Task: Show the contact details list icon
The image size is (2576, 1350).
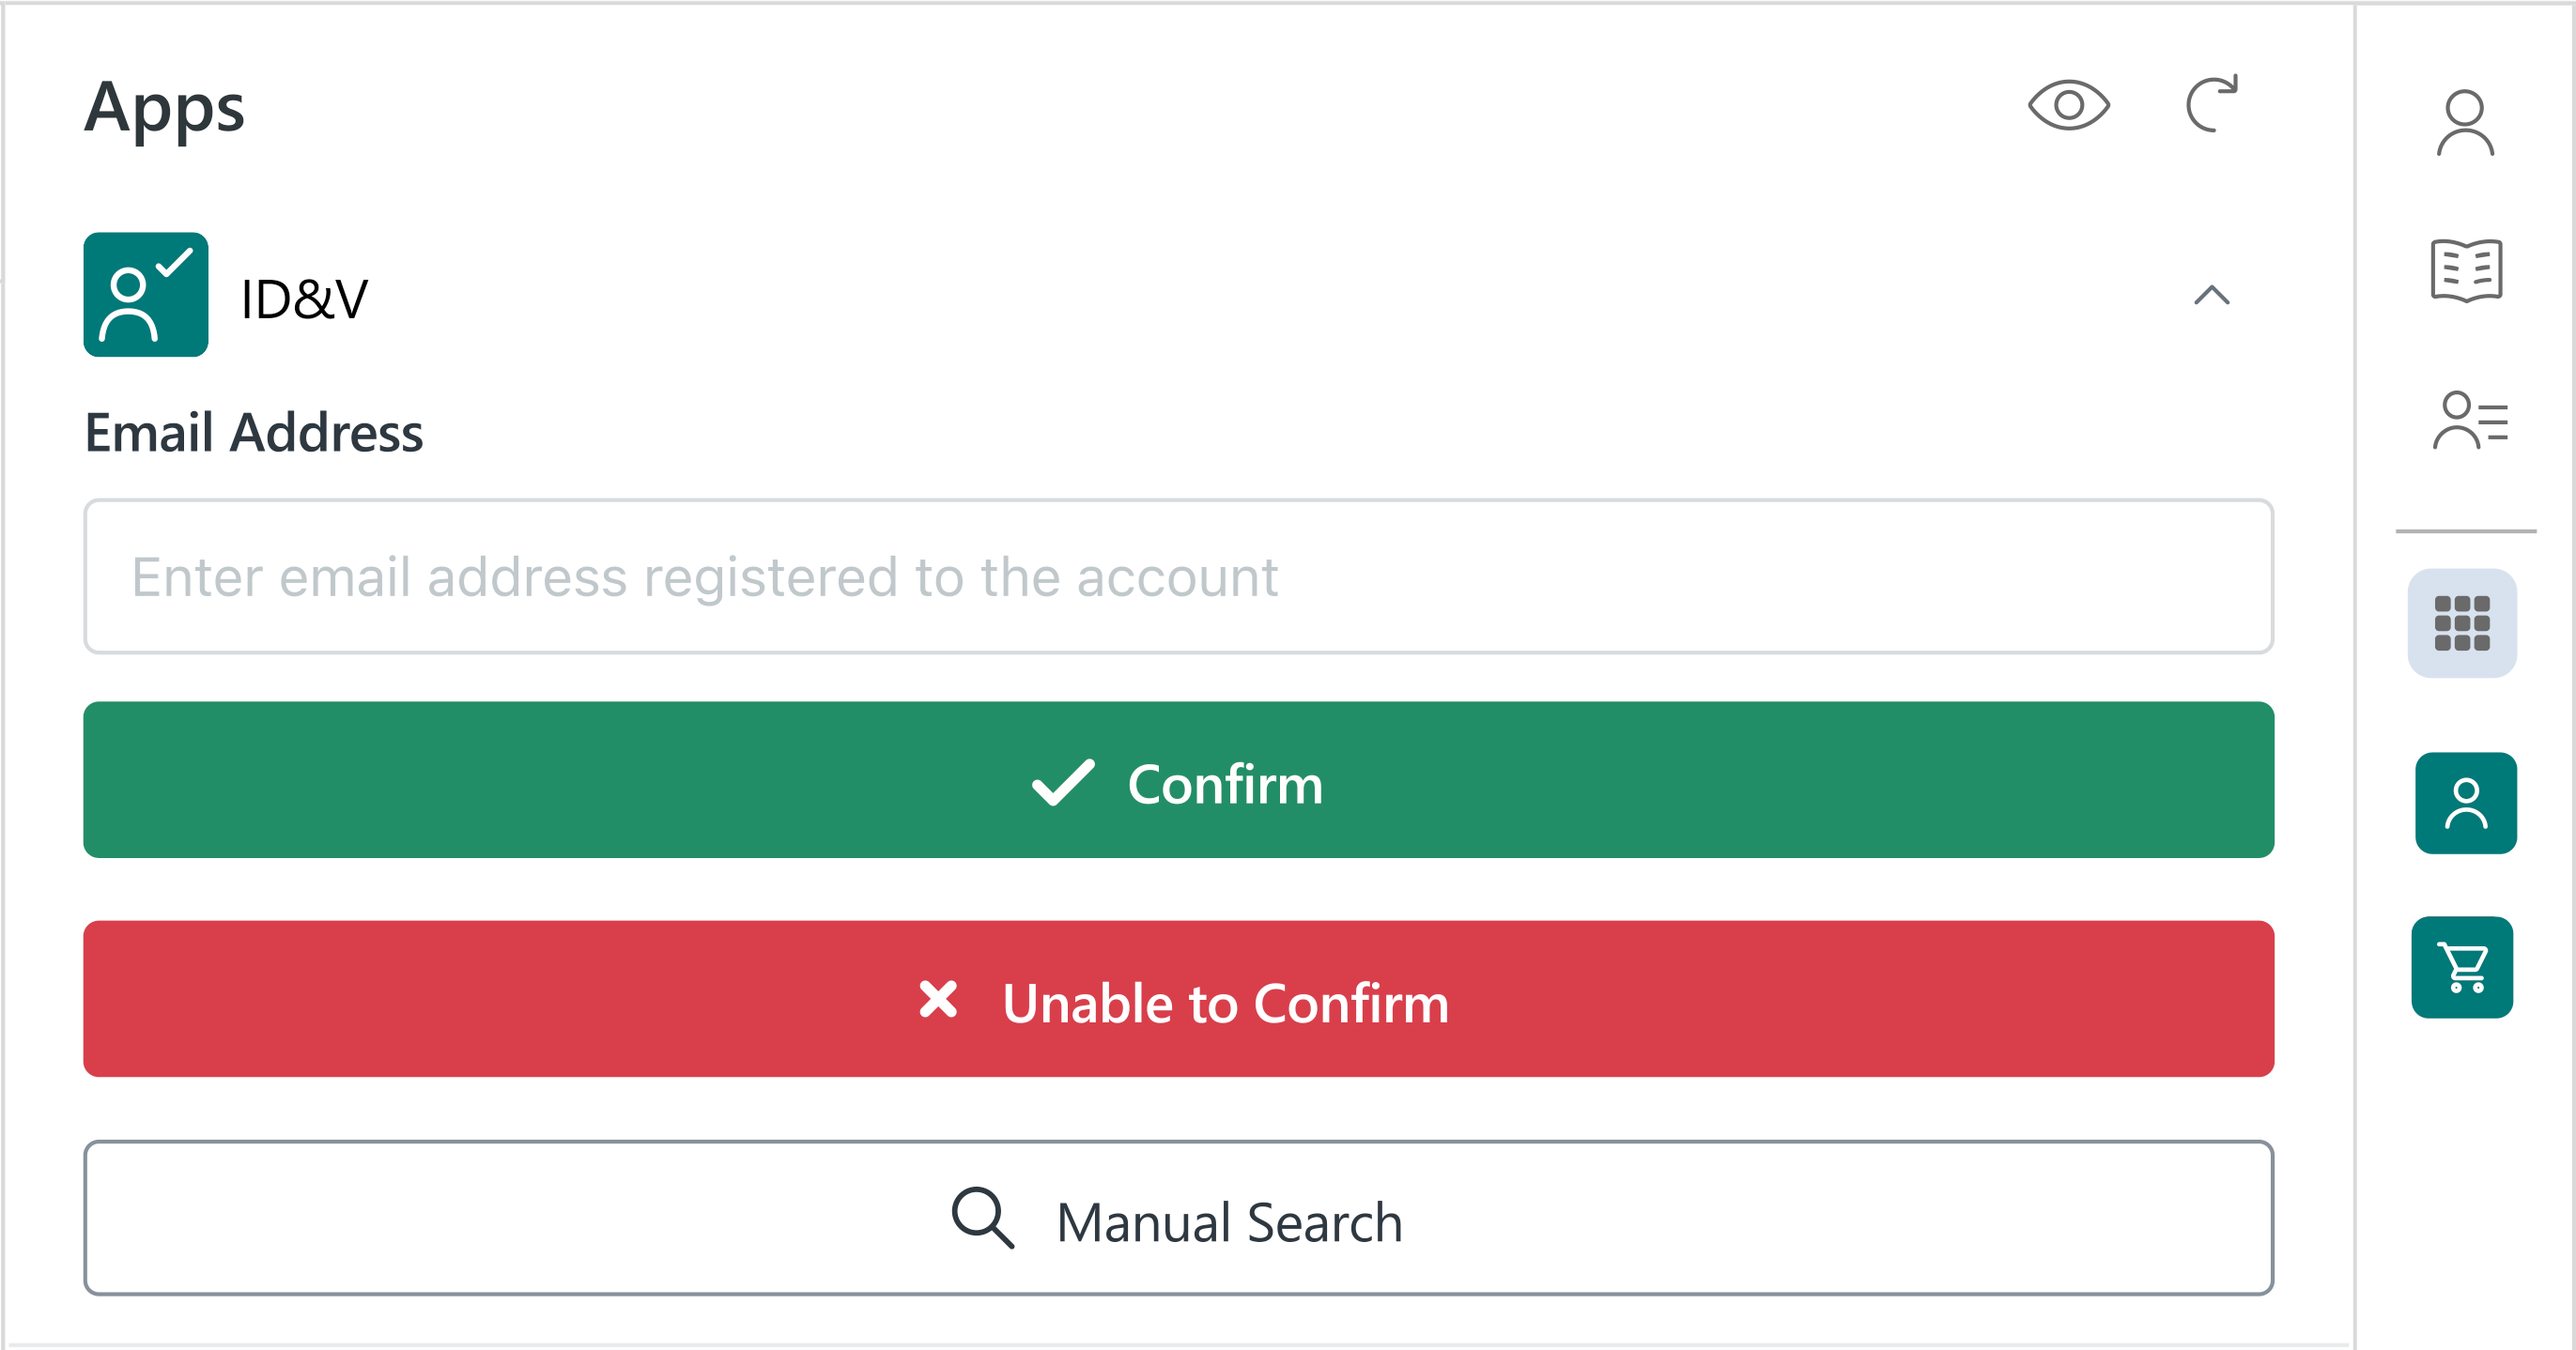Action: pos(2469,421)
